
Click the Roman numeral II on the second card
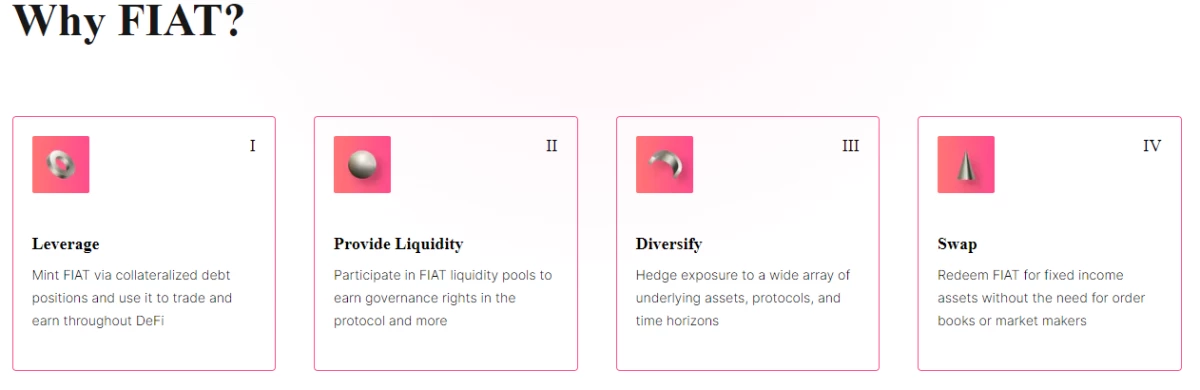pos(552,146)
